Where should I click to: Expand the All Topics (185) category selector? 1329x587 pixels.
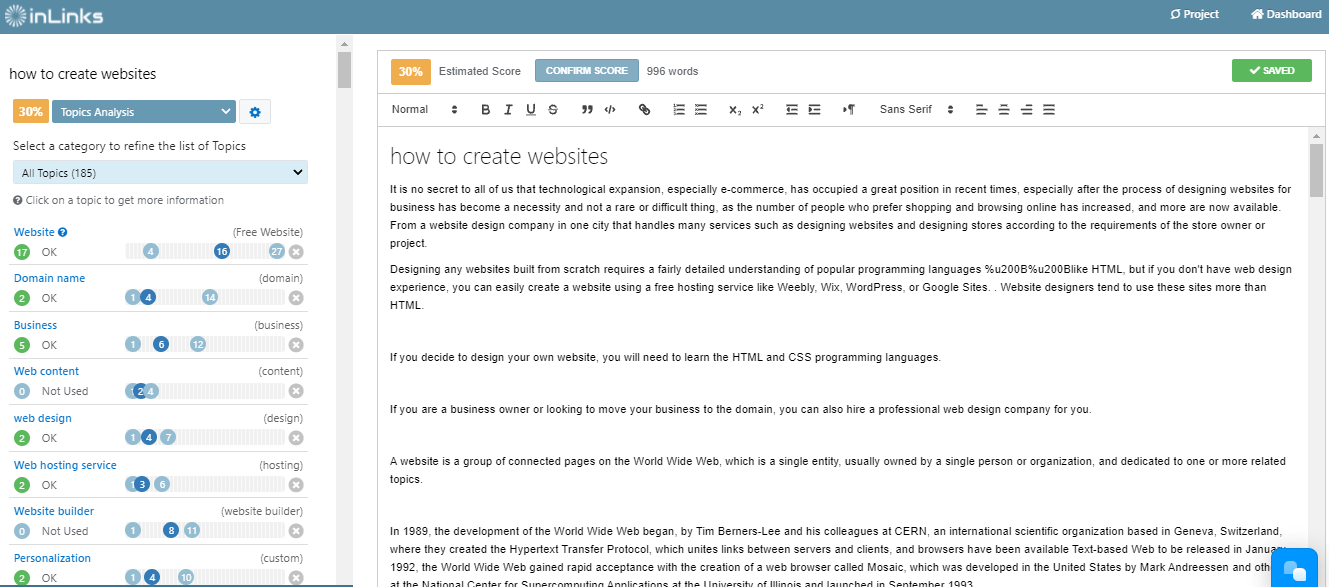[160, 172]
